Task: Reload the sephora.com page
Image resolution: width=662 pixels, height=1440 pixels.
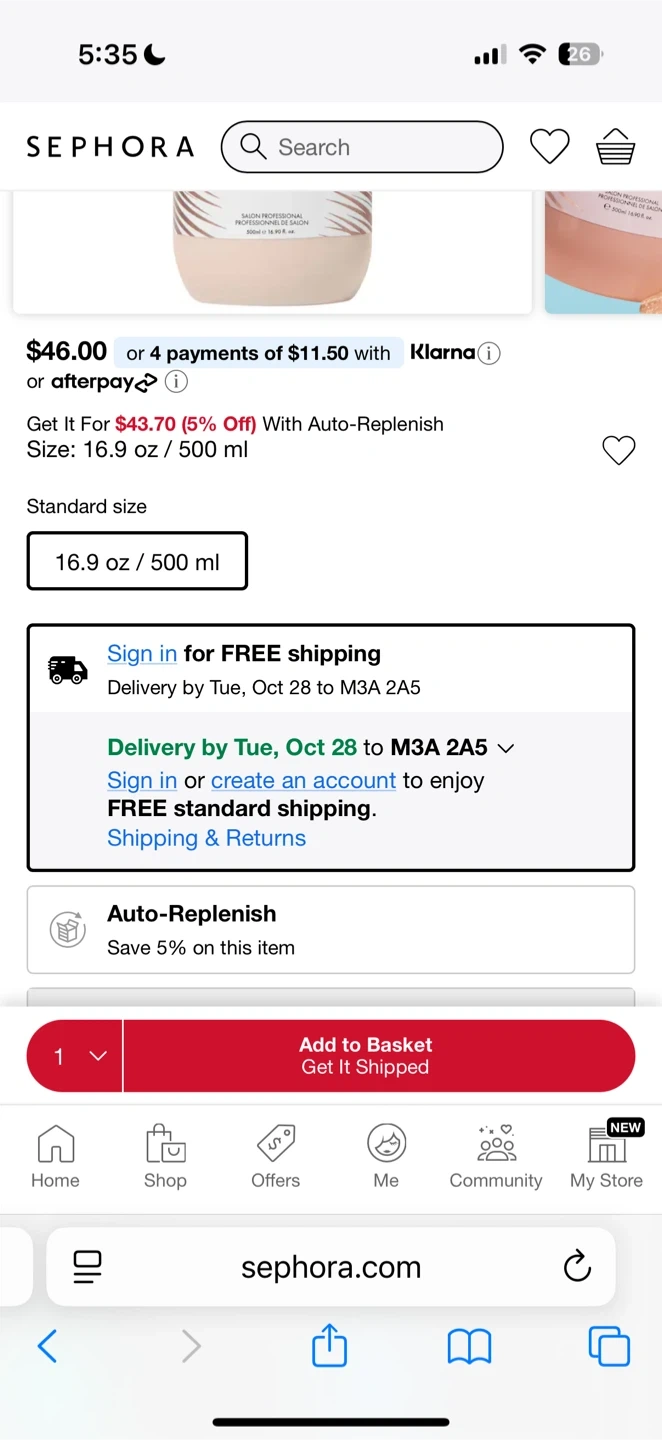Action: tap(577, 1267)
